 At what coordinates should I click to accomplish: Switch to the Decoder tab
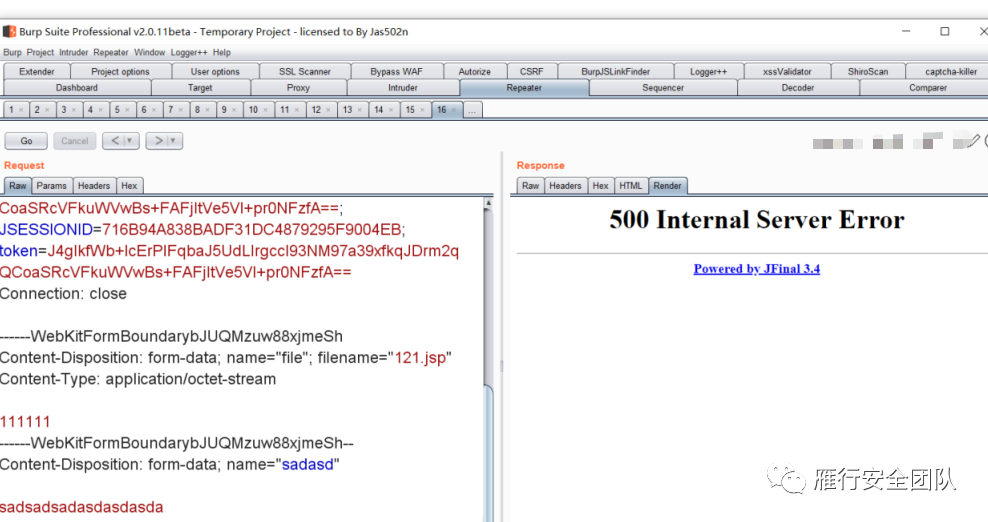(x=798, y=88)
